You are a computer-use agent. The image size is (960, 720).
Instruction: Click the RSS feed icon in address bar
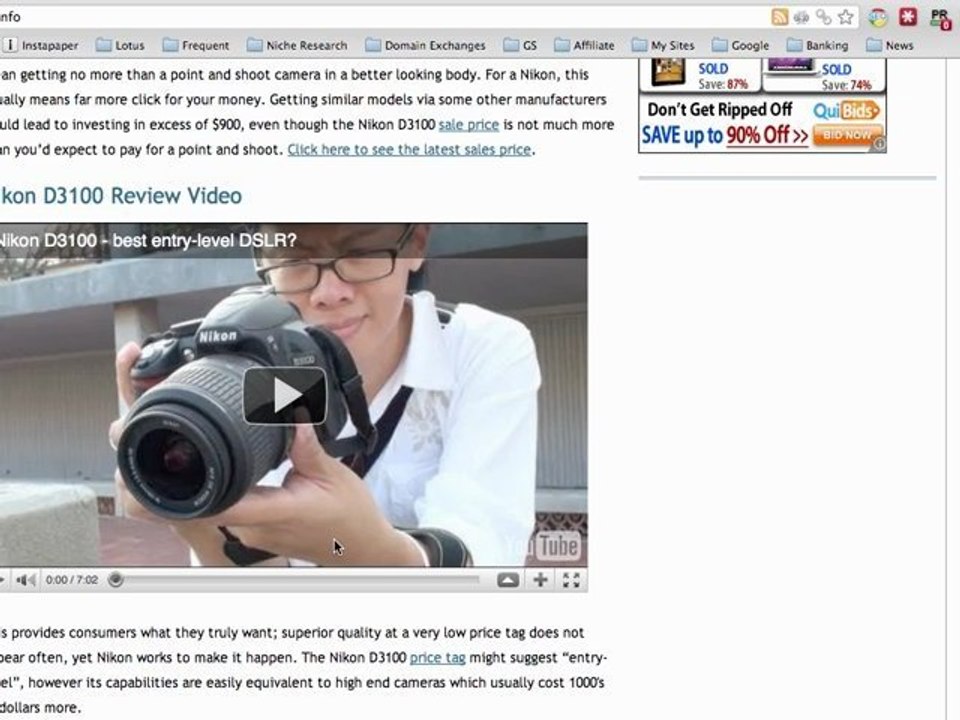[x=779, y=17]
